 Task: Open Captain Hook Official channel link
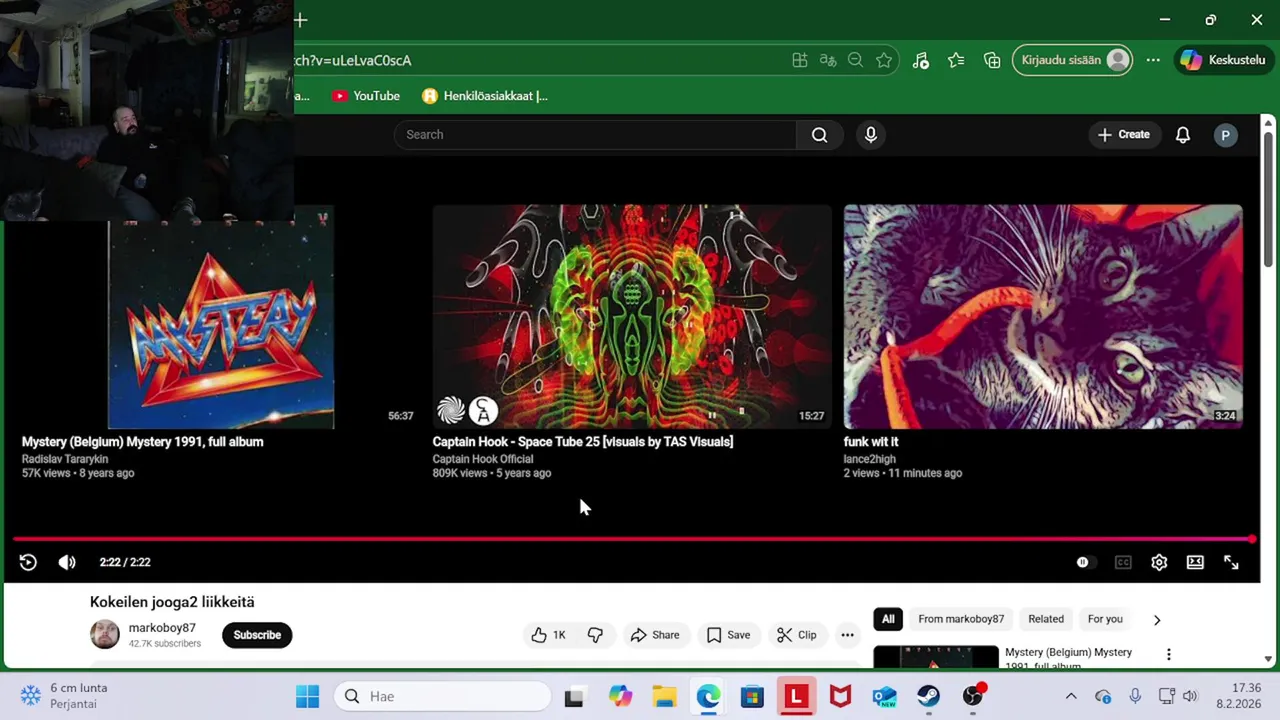coord(483,459)
